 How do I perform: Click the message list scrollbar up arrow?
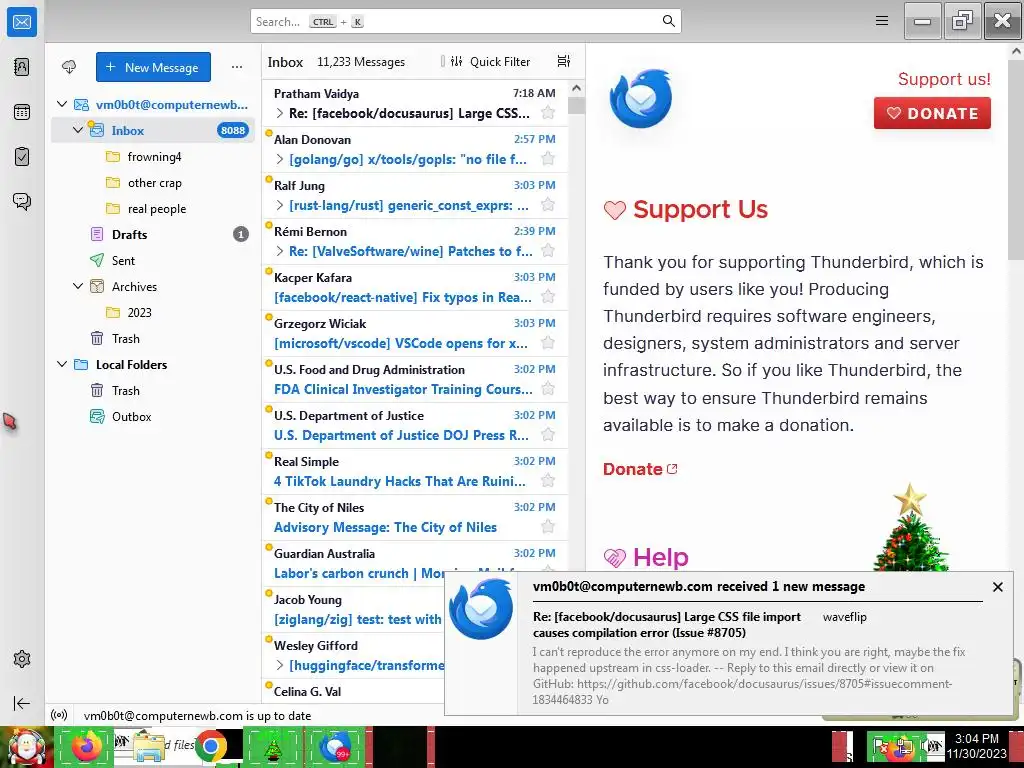pos(576,88)
